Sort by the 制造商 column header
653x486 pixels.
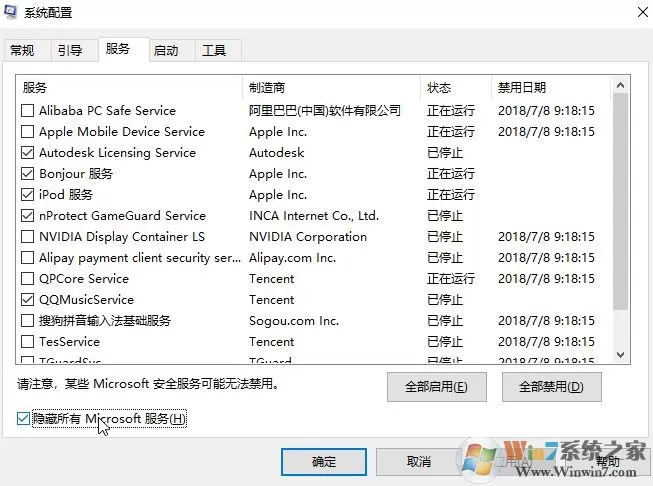click(x=331, y=87)
